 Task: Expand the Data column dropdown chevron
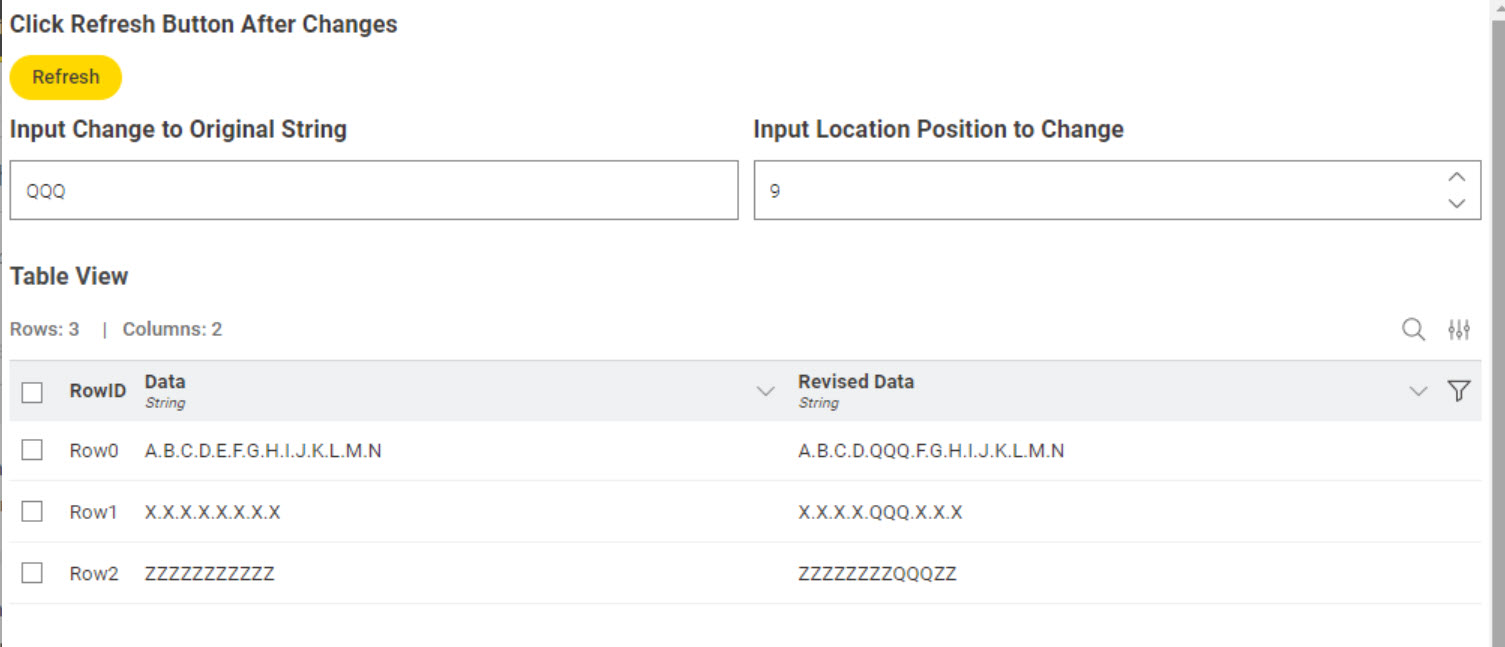(x=765, y=391)
